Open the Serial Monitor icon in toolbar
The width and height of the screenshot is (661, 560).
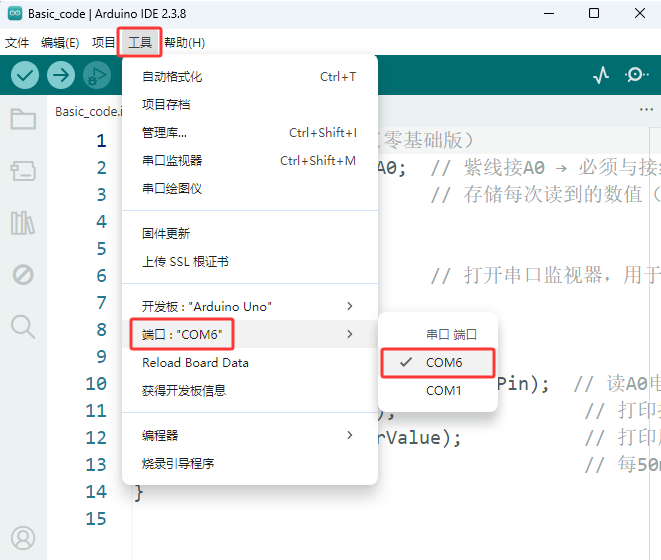pyautogui.click(x=637, y=75)
